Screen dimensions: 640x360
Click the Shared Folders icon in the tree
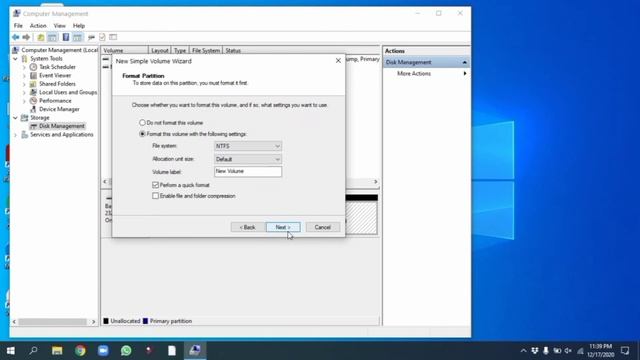33,84
